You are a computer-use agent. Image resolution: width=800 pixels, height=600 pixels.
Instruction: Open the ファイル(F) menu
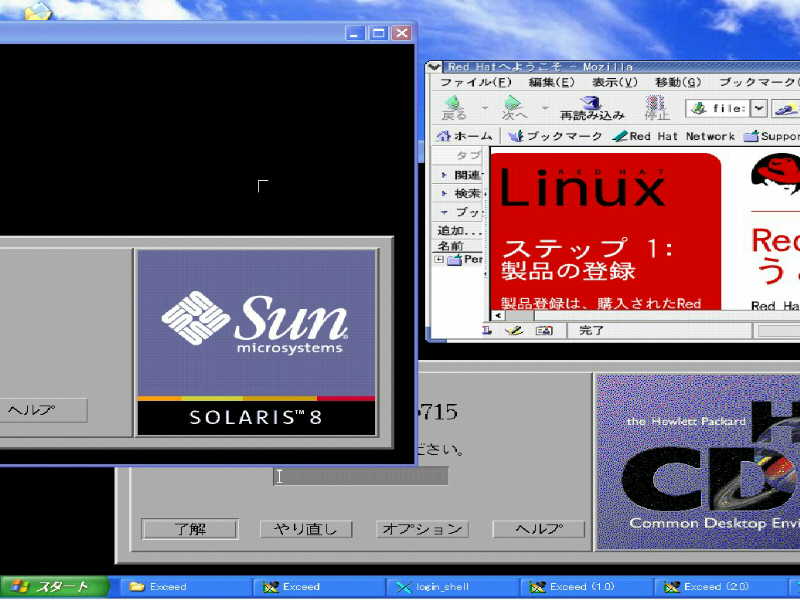(x=476, y=82)
